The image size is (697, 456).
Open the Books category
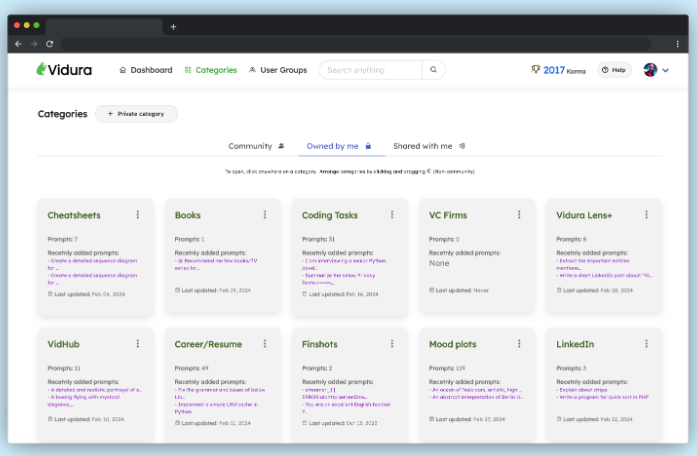coord(223,255)
